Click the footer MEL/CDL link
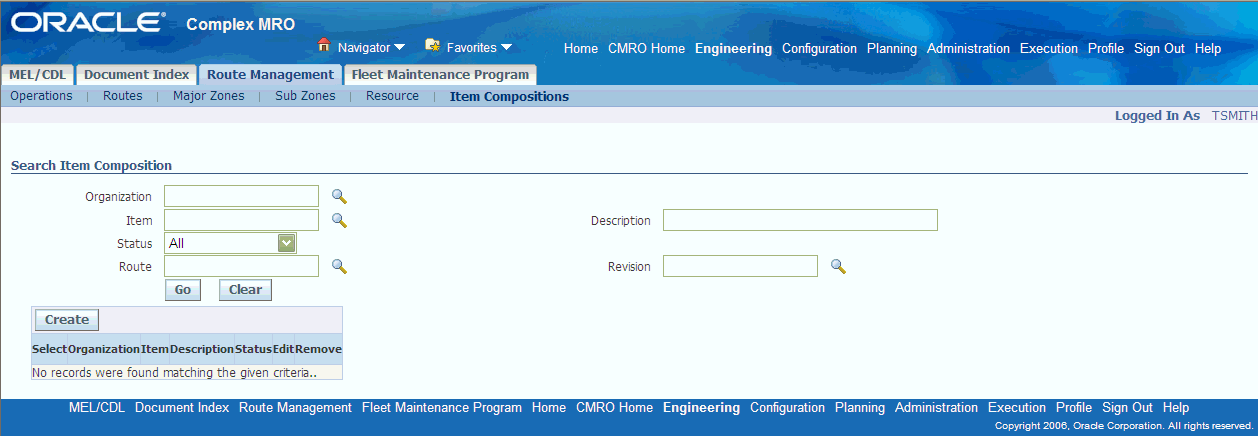 (97, 407)
